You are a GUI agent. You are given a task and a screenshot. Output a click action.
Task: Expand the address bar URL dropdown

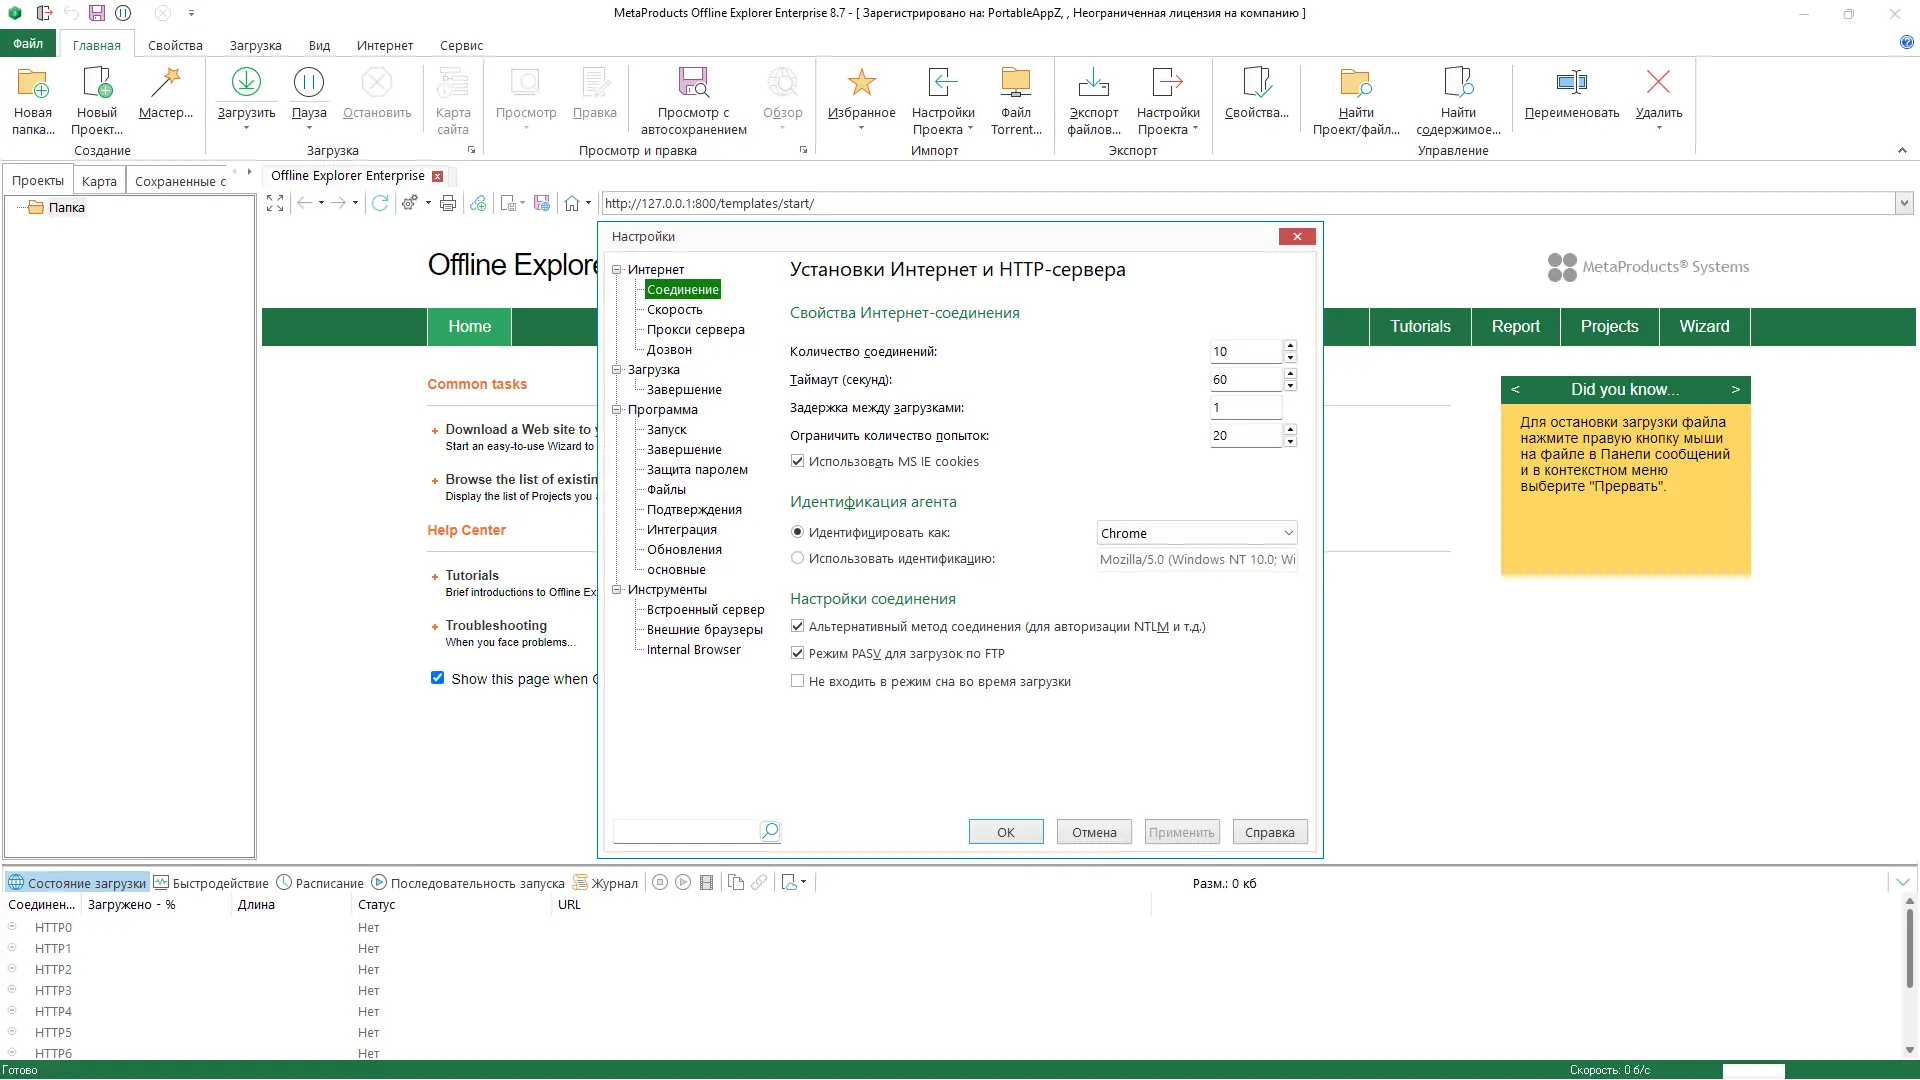pos(1903,203)
